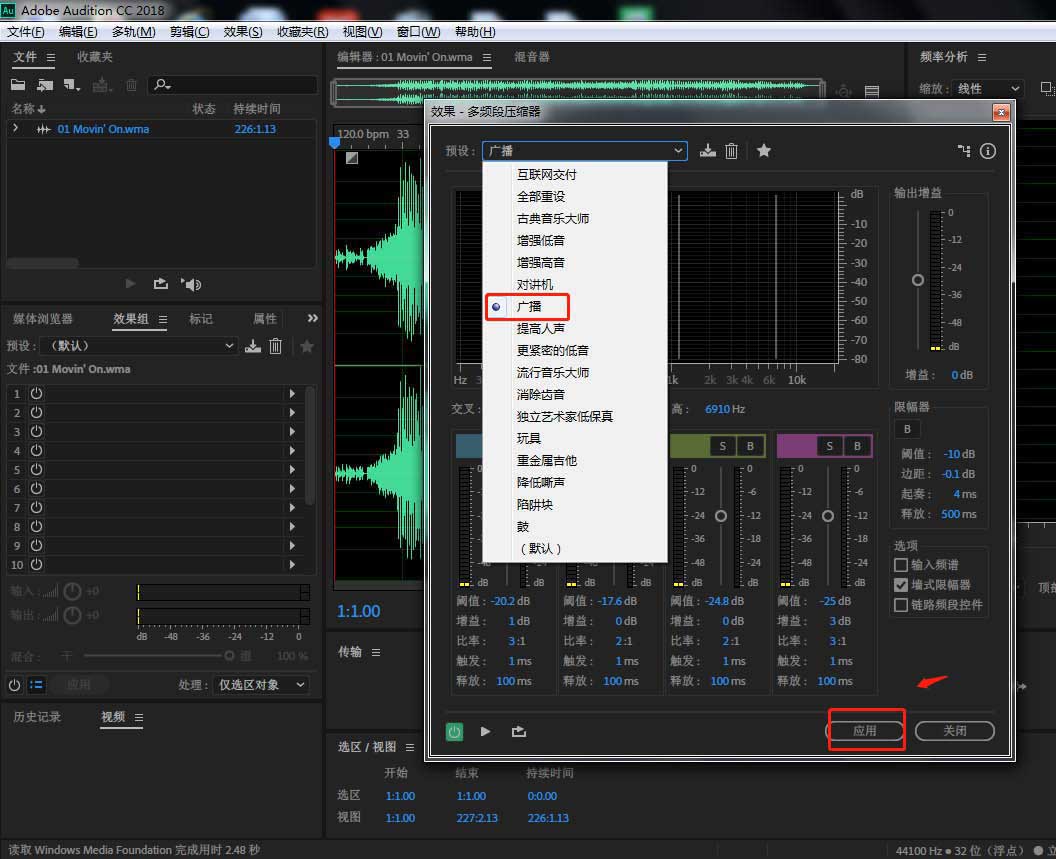
Task: Delete the preset using the dialog's trash icon
Action: pyautogui.click(x=731, y=151)
